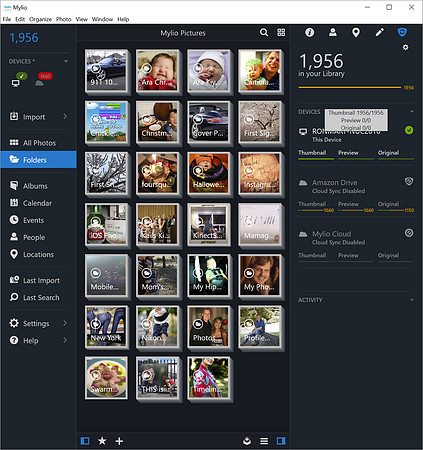Click Preview label under This Device
Viewport: 423px width, 450px height.
(348, 153)
